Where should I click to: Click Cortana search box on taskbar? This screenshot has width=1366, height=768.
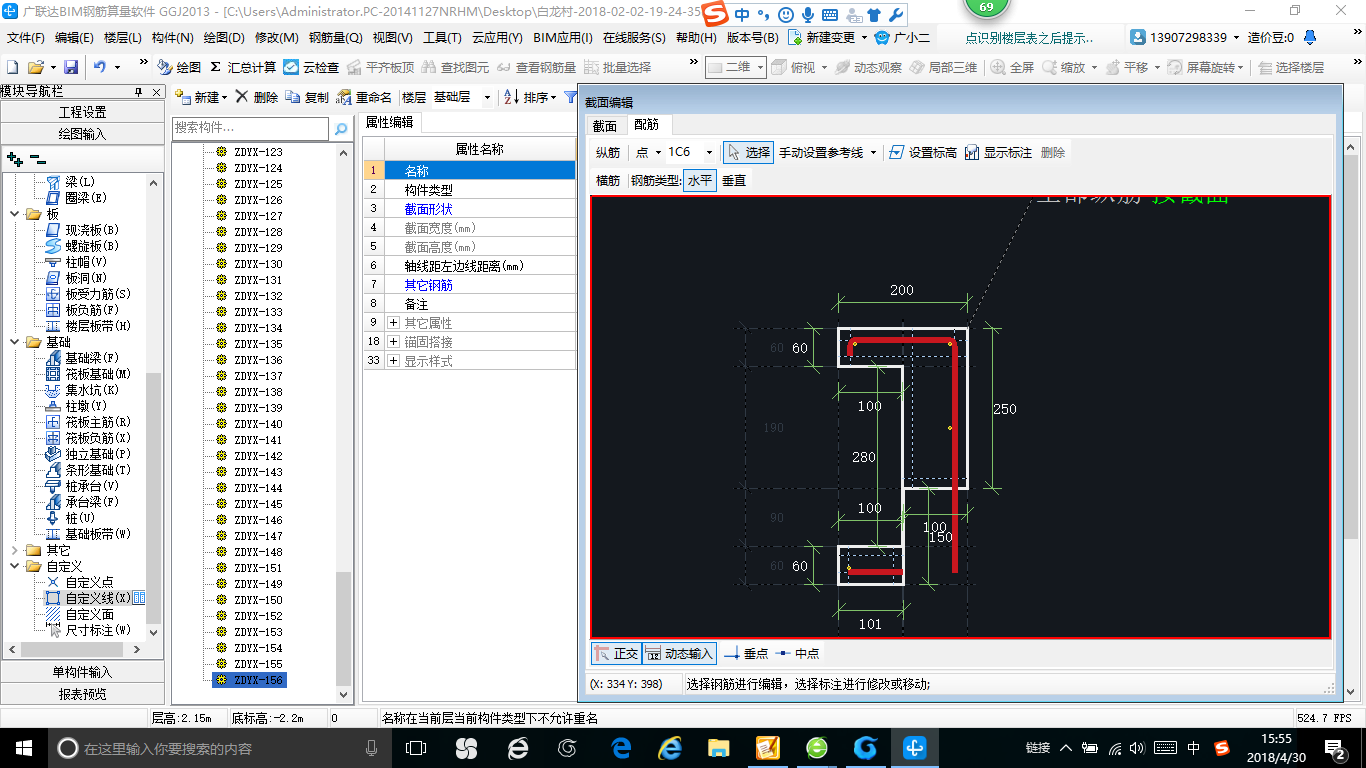pos(219,747)
